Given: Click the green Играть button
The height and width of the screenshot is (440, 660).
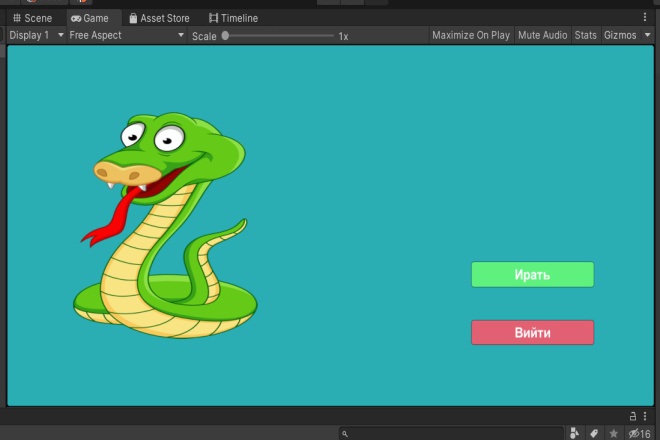Looking at the screenshot, I should 532,275.
